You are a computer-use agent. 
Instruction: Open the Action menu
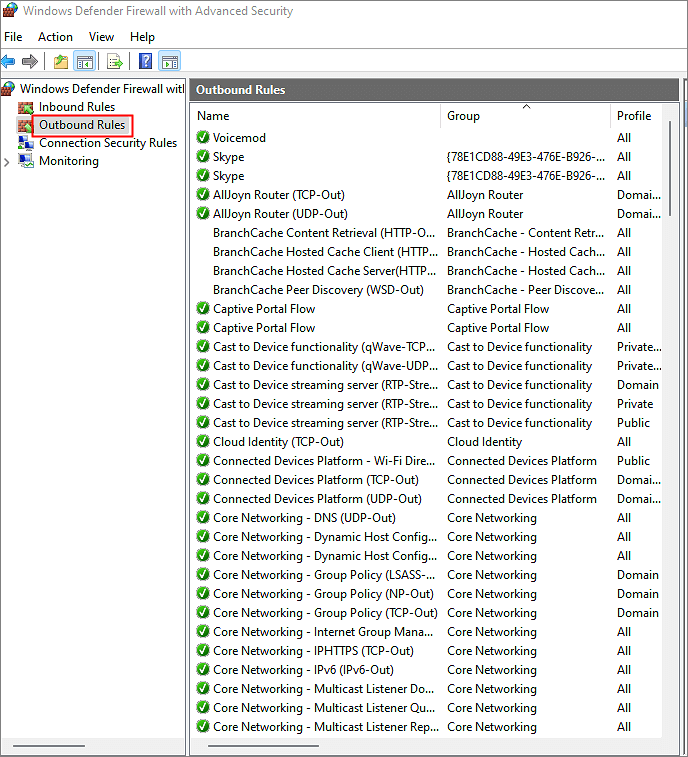[55, 37]
